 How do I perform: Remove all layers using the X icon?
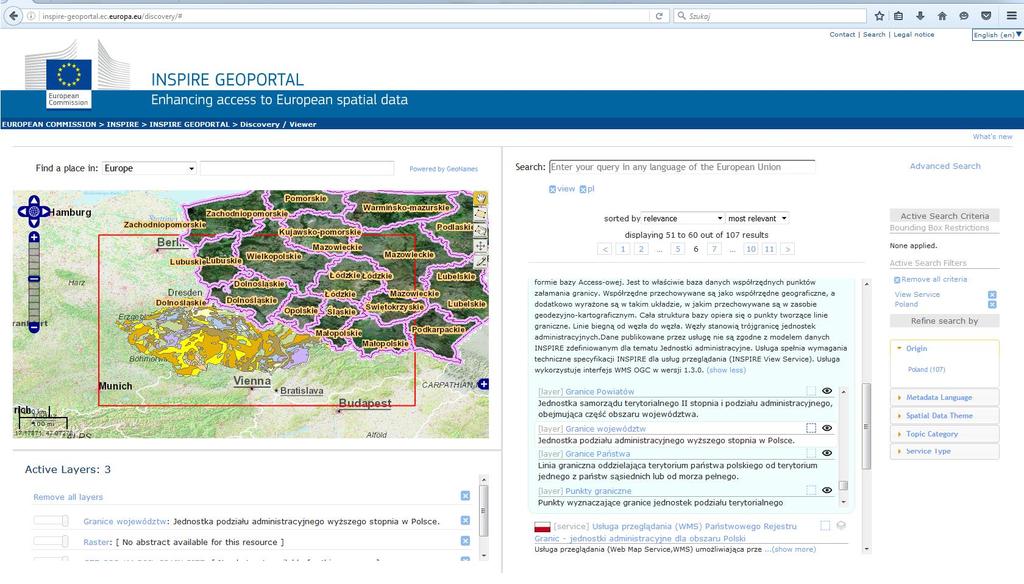465,496
